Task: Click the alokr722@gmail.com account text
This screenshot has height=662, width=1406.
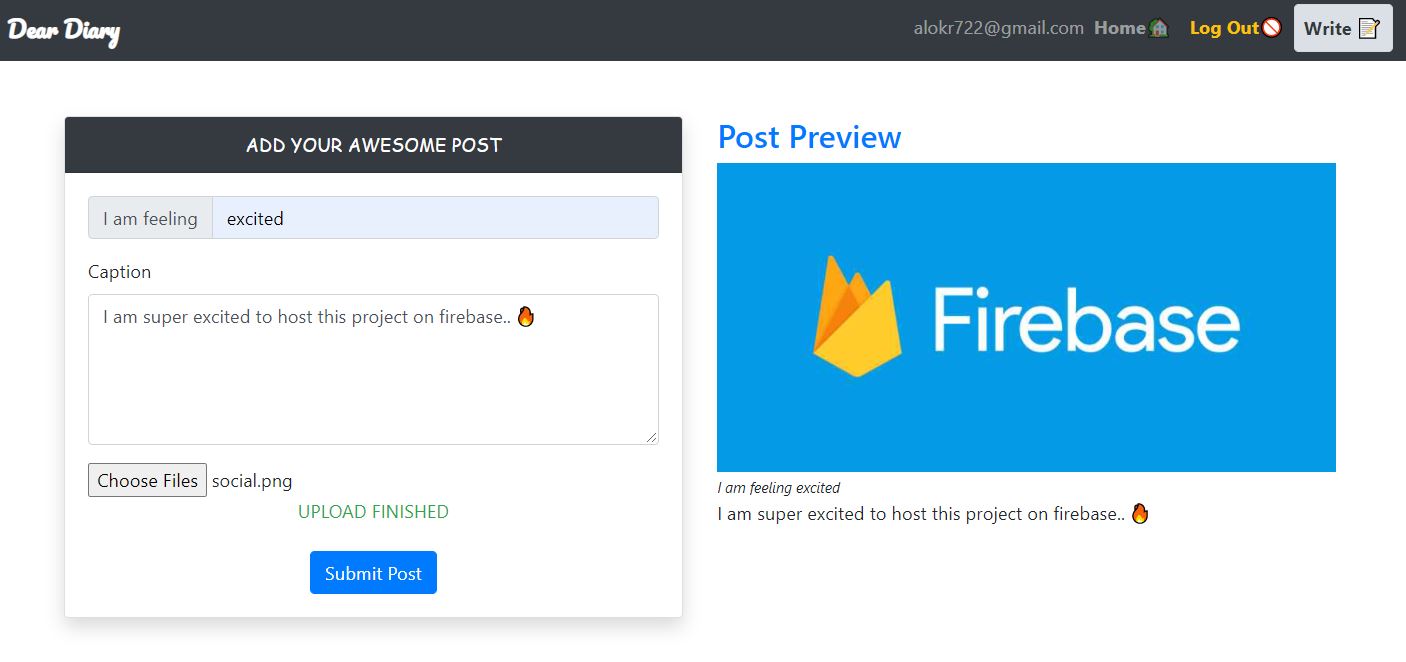Action: tap(998, 28)
